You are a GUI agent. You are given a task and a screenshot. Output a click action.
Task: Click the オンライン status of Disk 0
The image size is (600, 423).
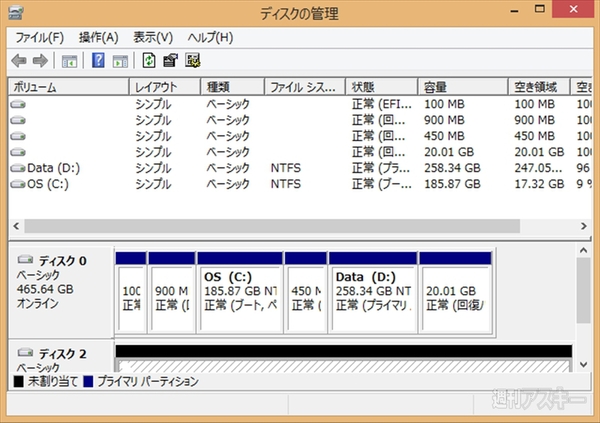click(38, 304)
